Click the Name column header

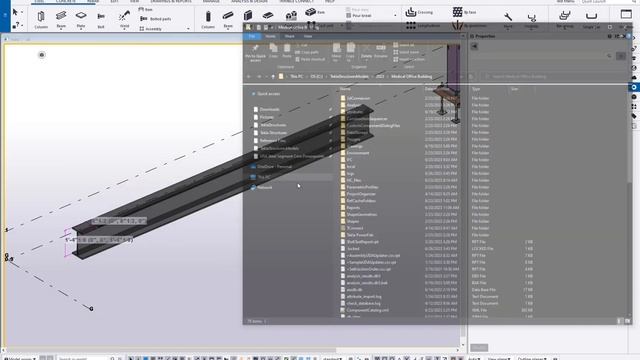pyautogui.click(x=345, y=89)
